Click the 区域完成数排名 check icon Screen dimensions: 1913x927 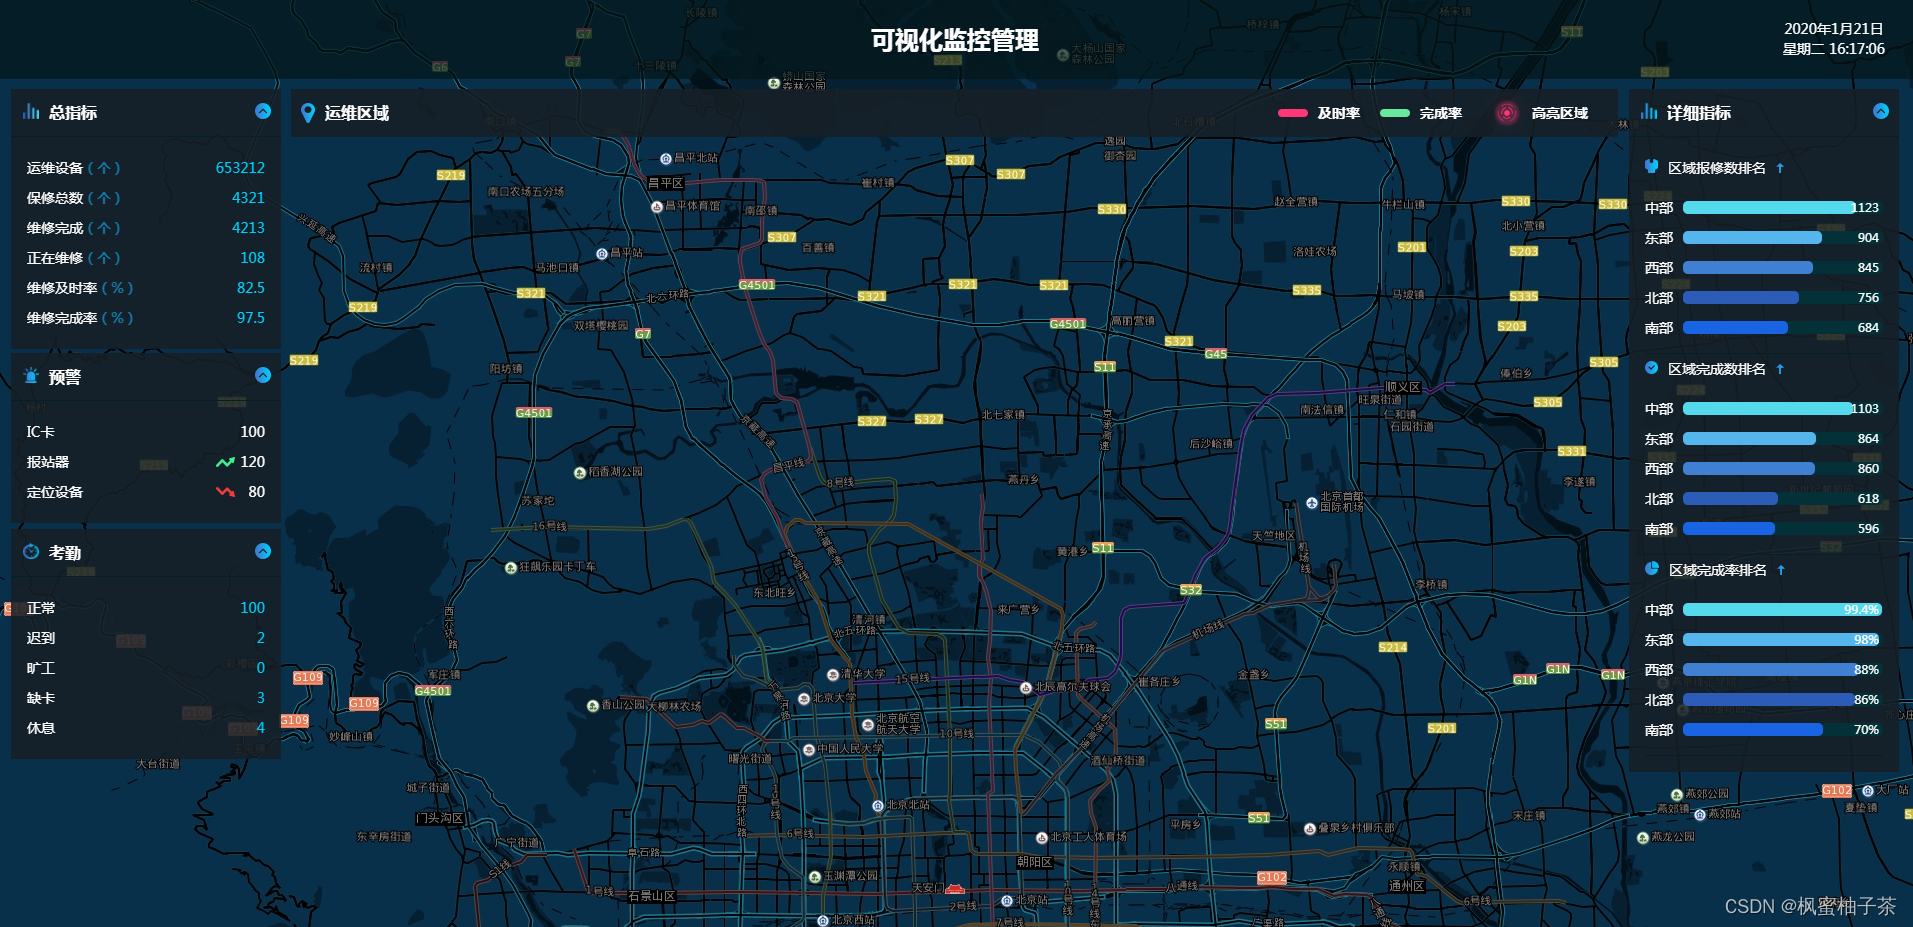[1652, 368]
